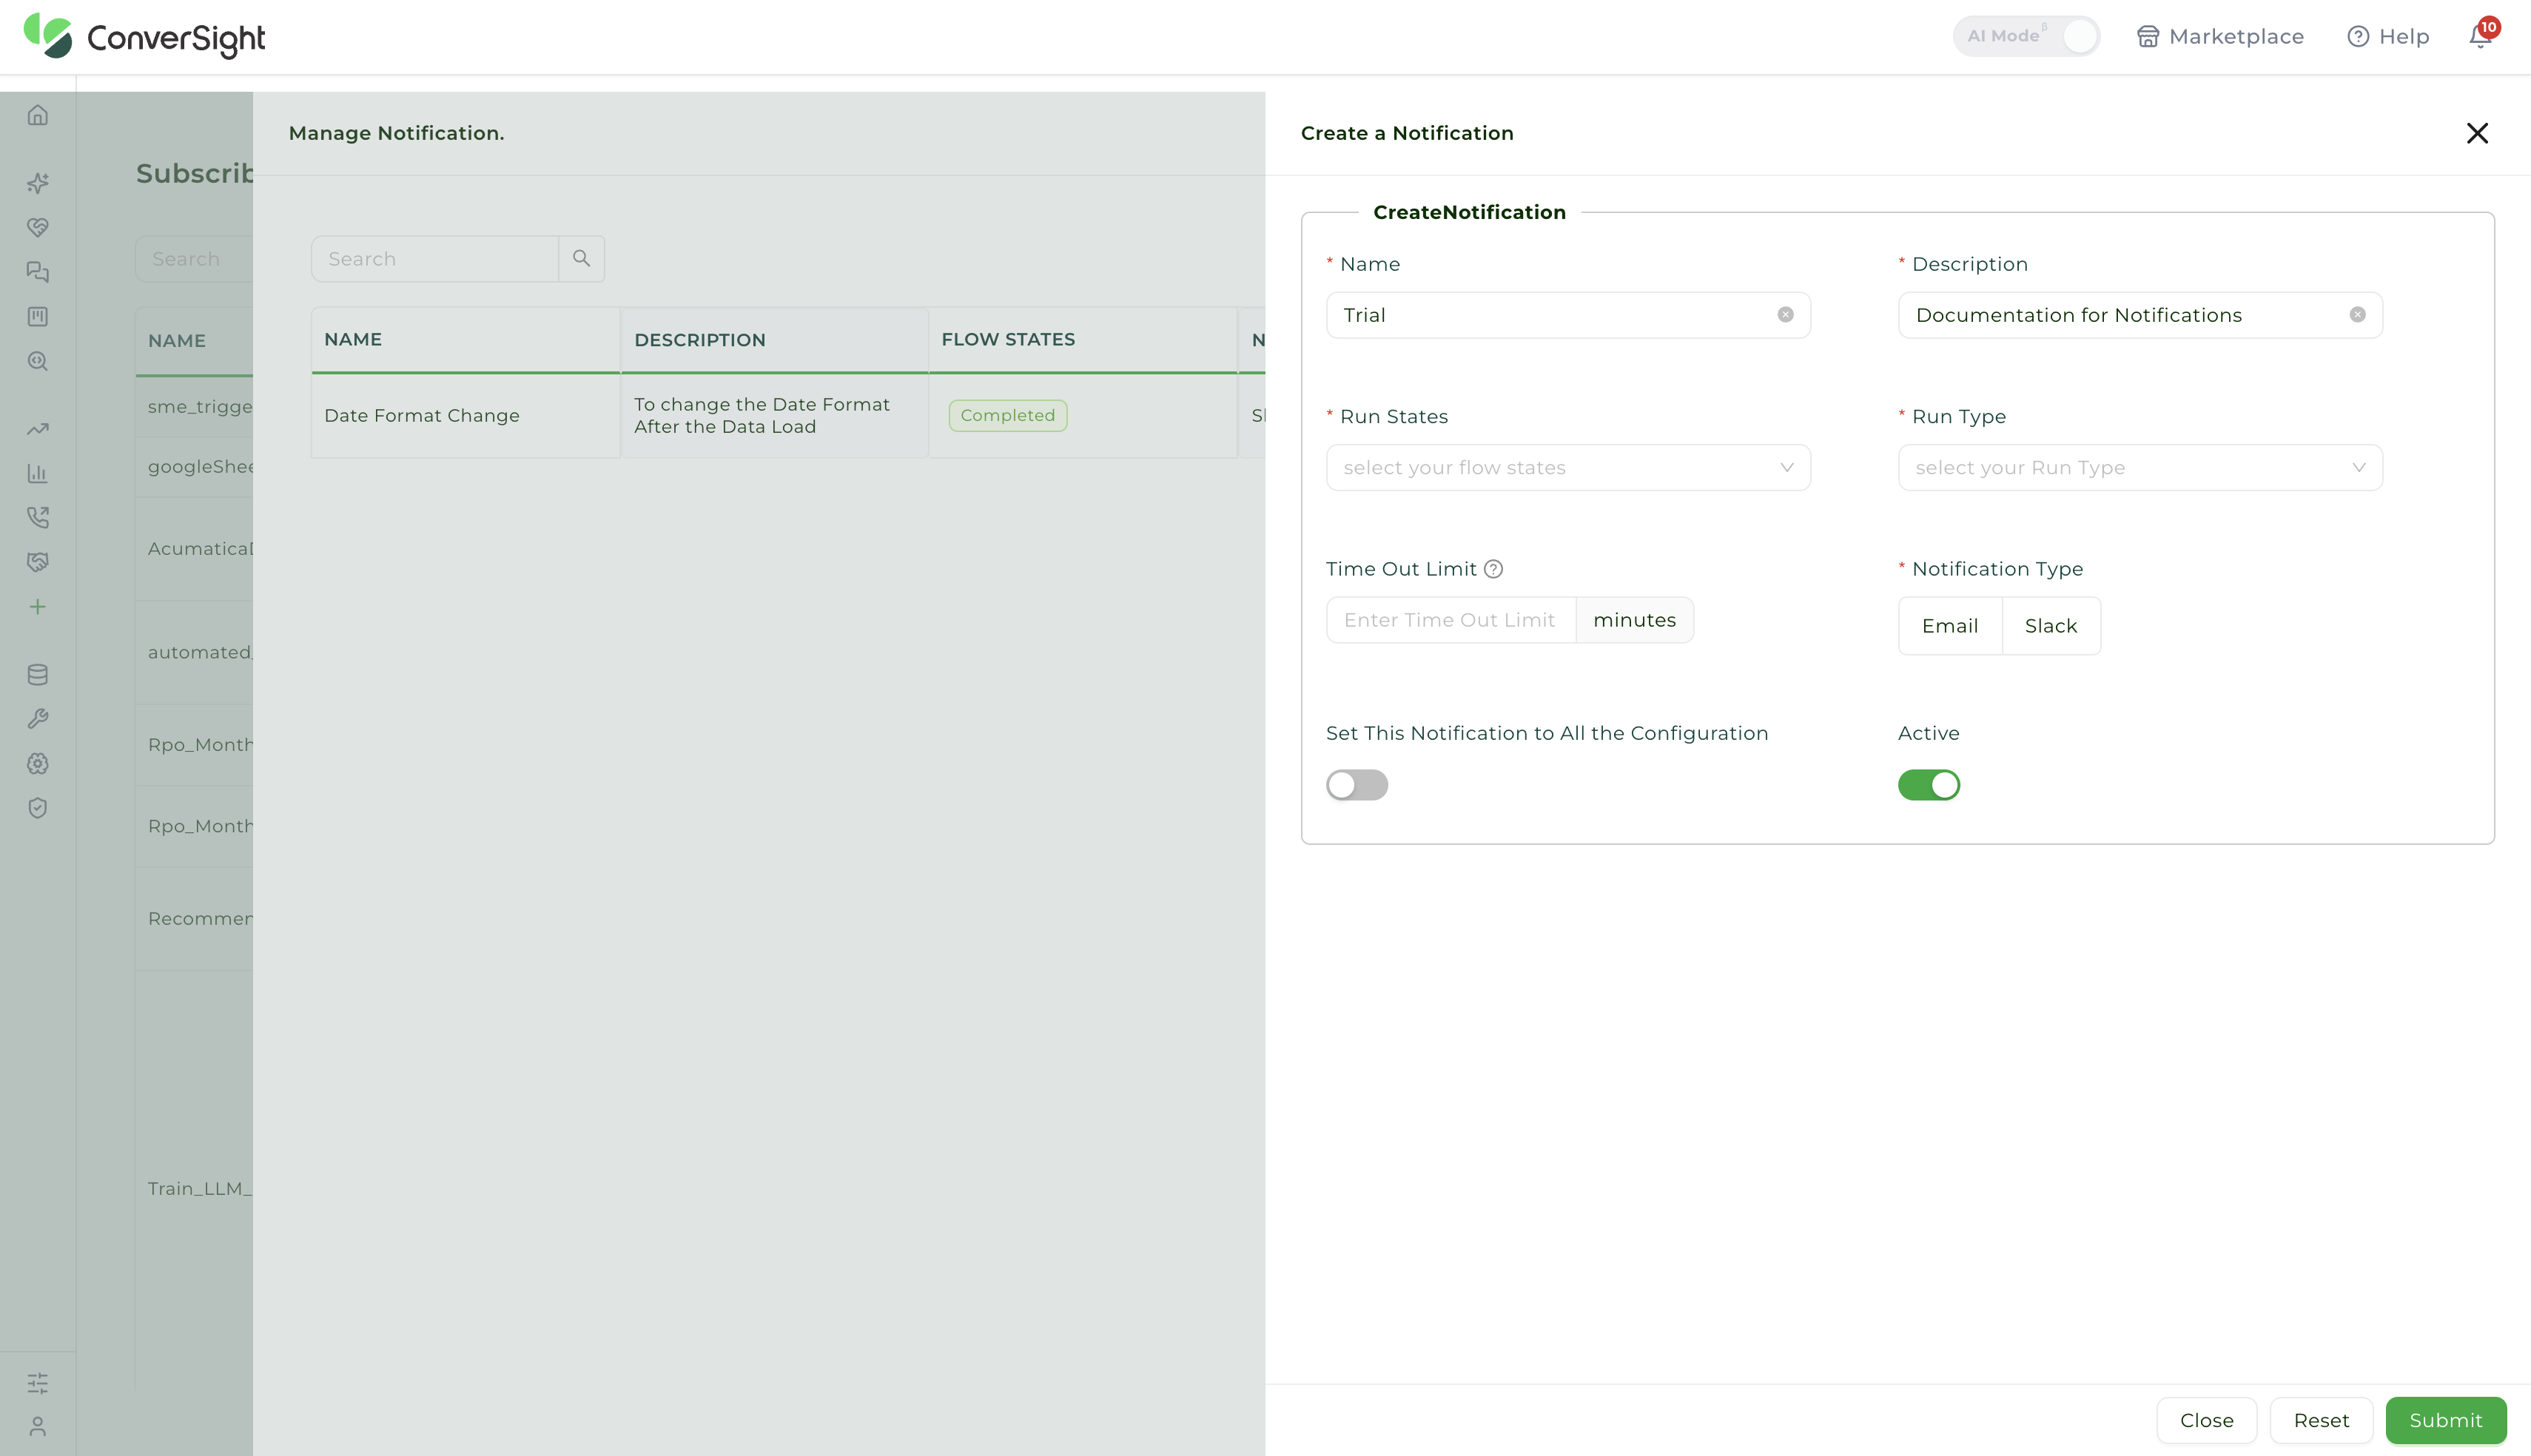Click the Submit button
Viewport: 2531px width, 1456px height.
point(2445,1420)
